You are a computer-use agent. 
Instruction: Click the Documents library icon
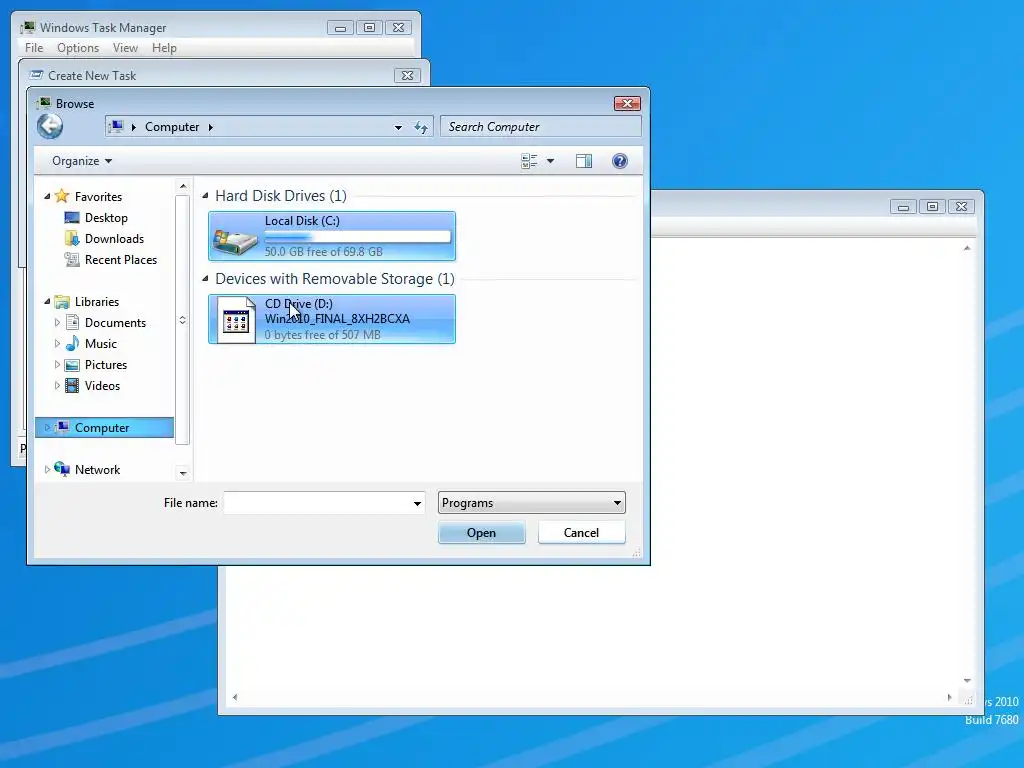(x=72, y=323)
